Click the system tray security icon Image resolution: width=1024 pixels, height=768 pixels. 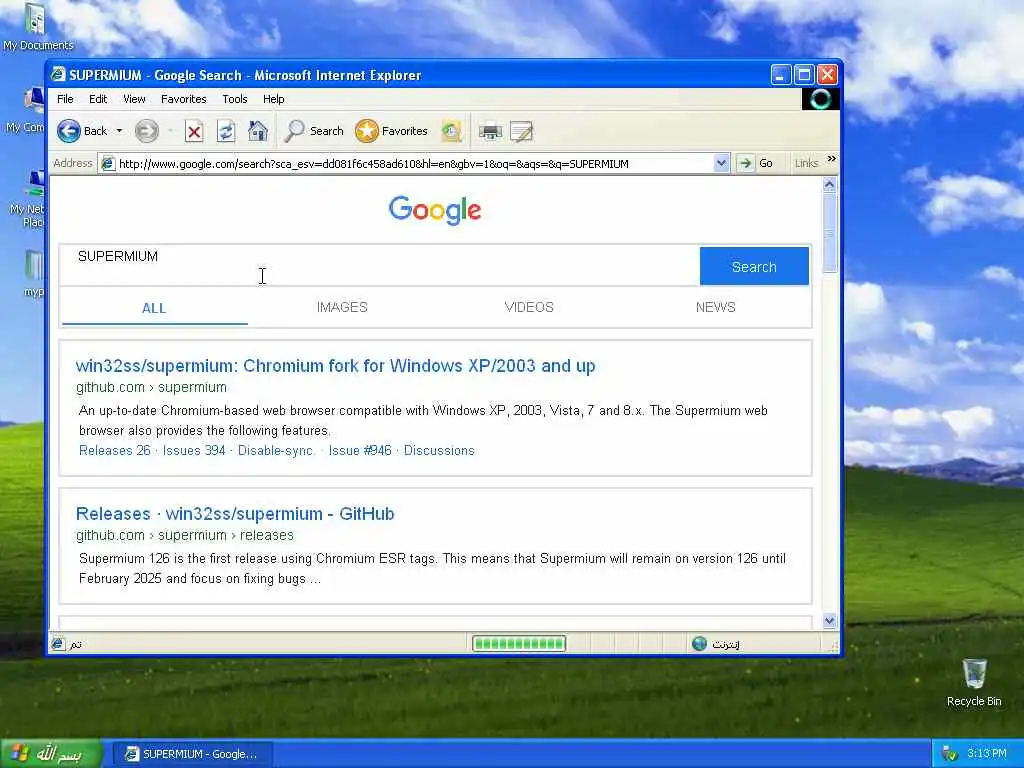coord(950,754)
